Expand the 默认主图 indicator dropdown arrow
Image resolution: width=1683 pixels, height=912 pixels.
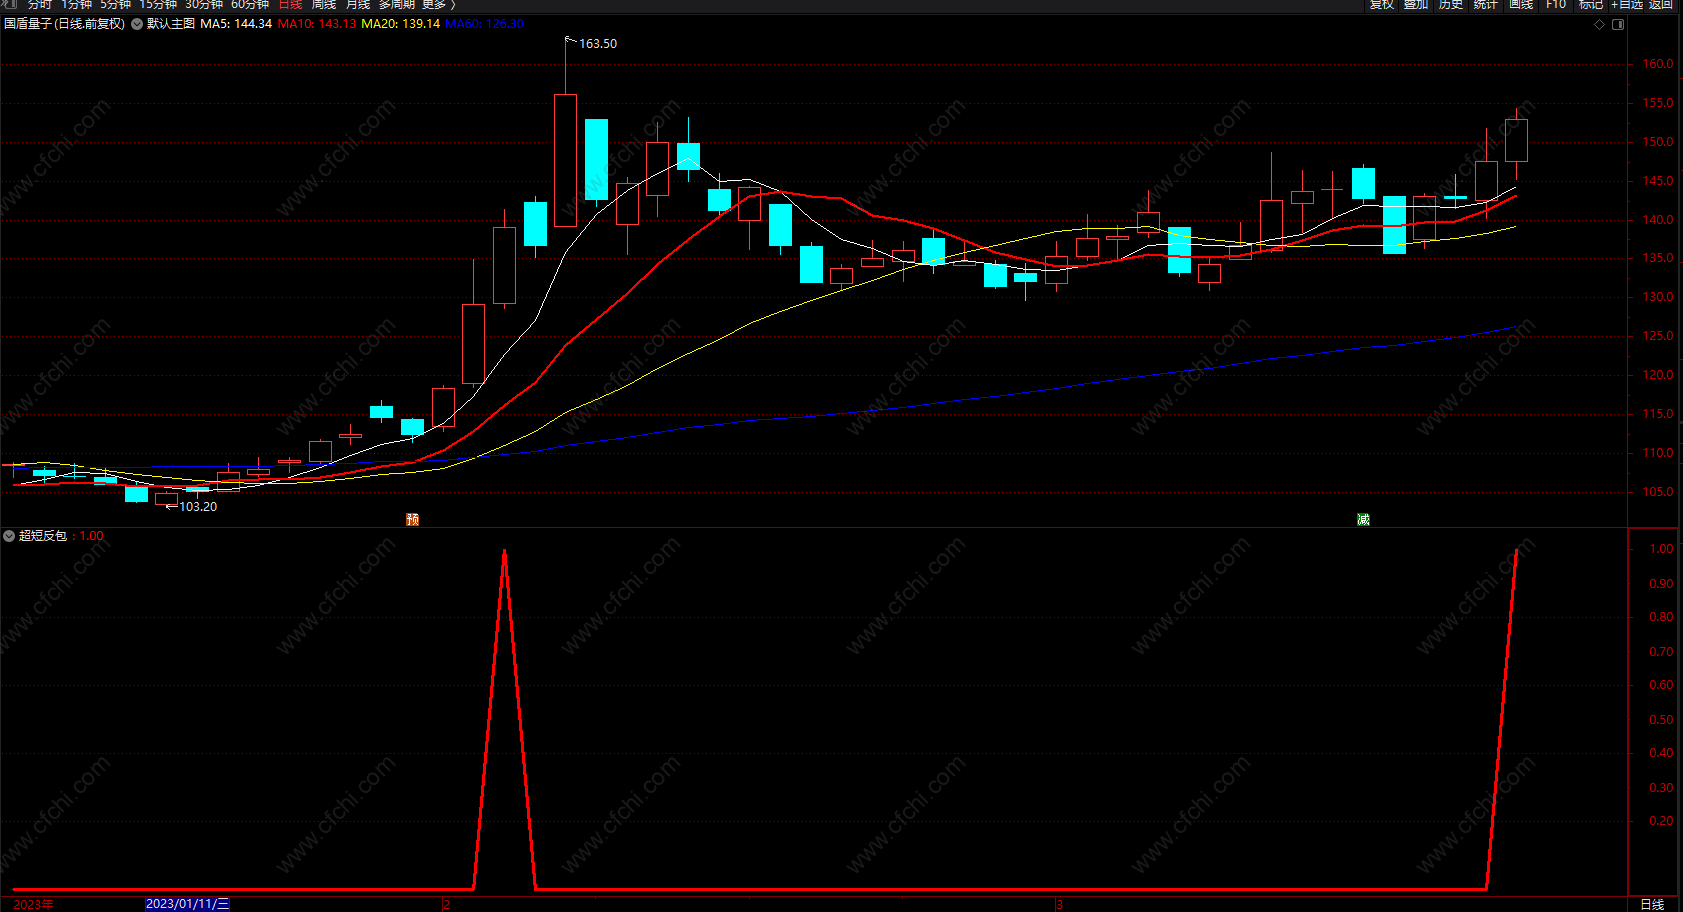[x=137, y=24]
